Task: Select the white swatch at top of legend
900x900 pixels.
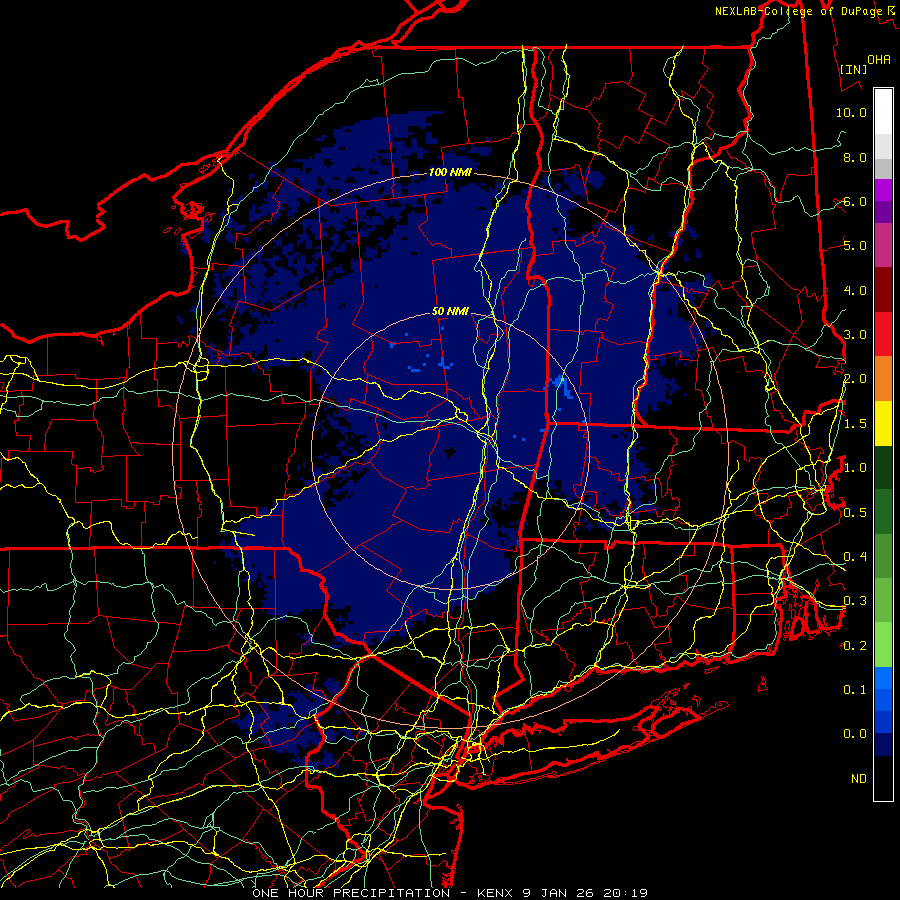Action: 883,112
